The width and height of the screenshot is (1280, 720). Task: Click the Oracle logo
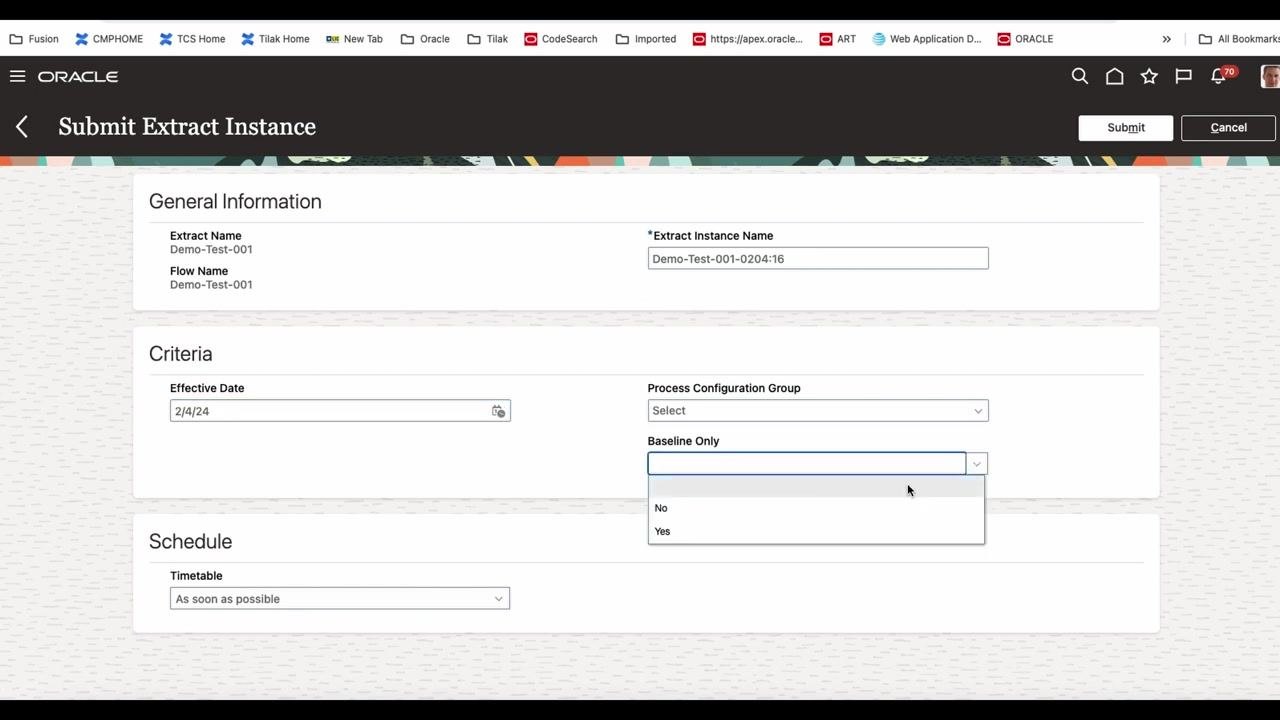[78, 76]
